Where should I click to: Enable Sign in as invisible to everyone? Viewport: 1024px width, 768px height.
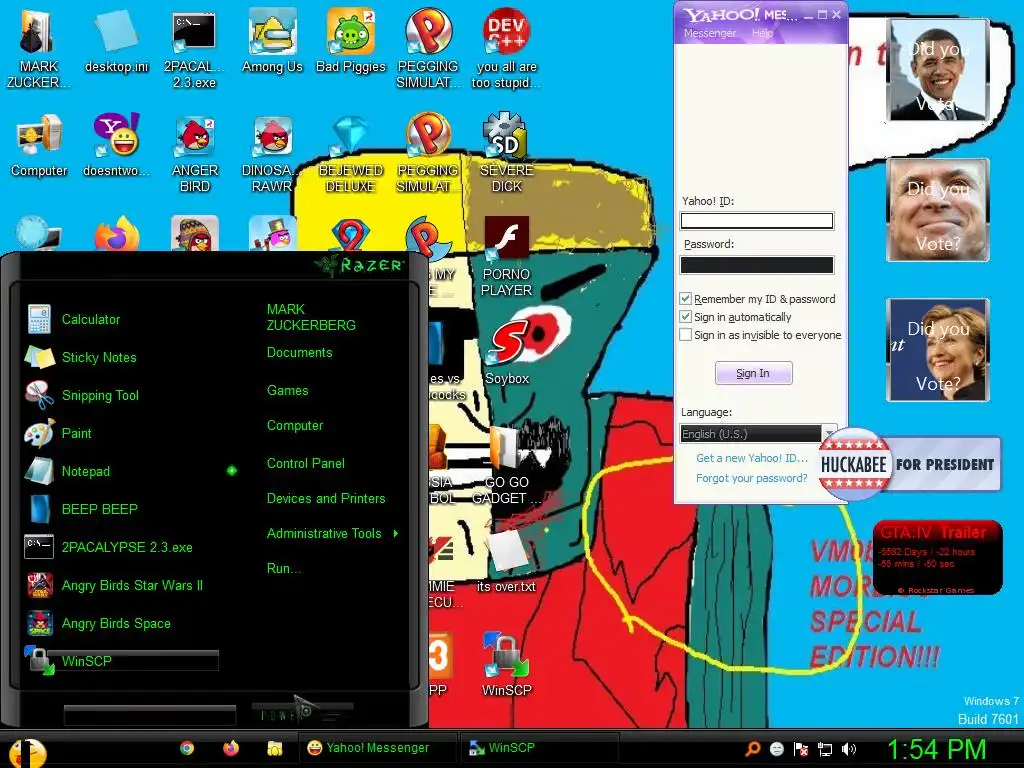pyautogui.click(x=685, y=335)
